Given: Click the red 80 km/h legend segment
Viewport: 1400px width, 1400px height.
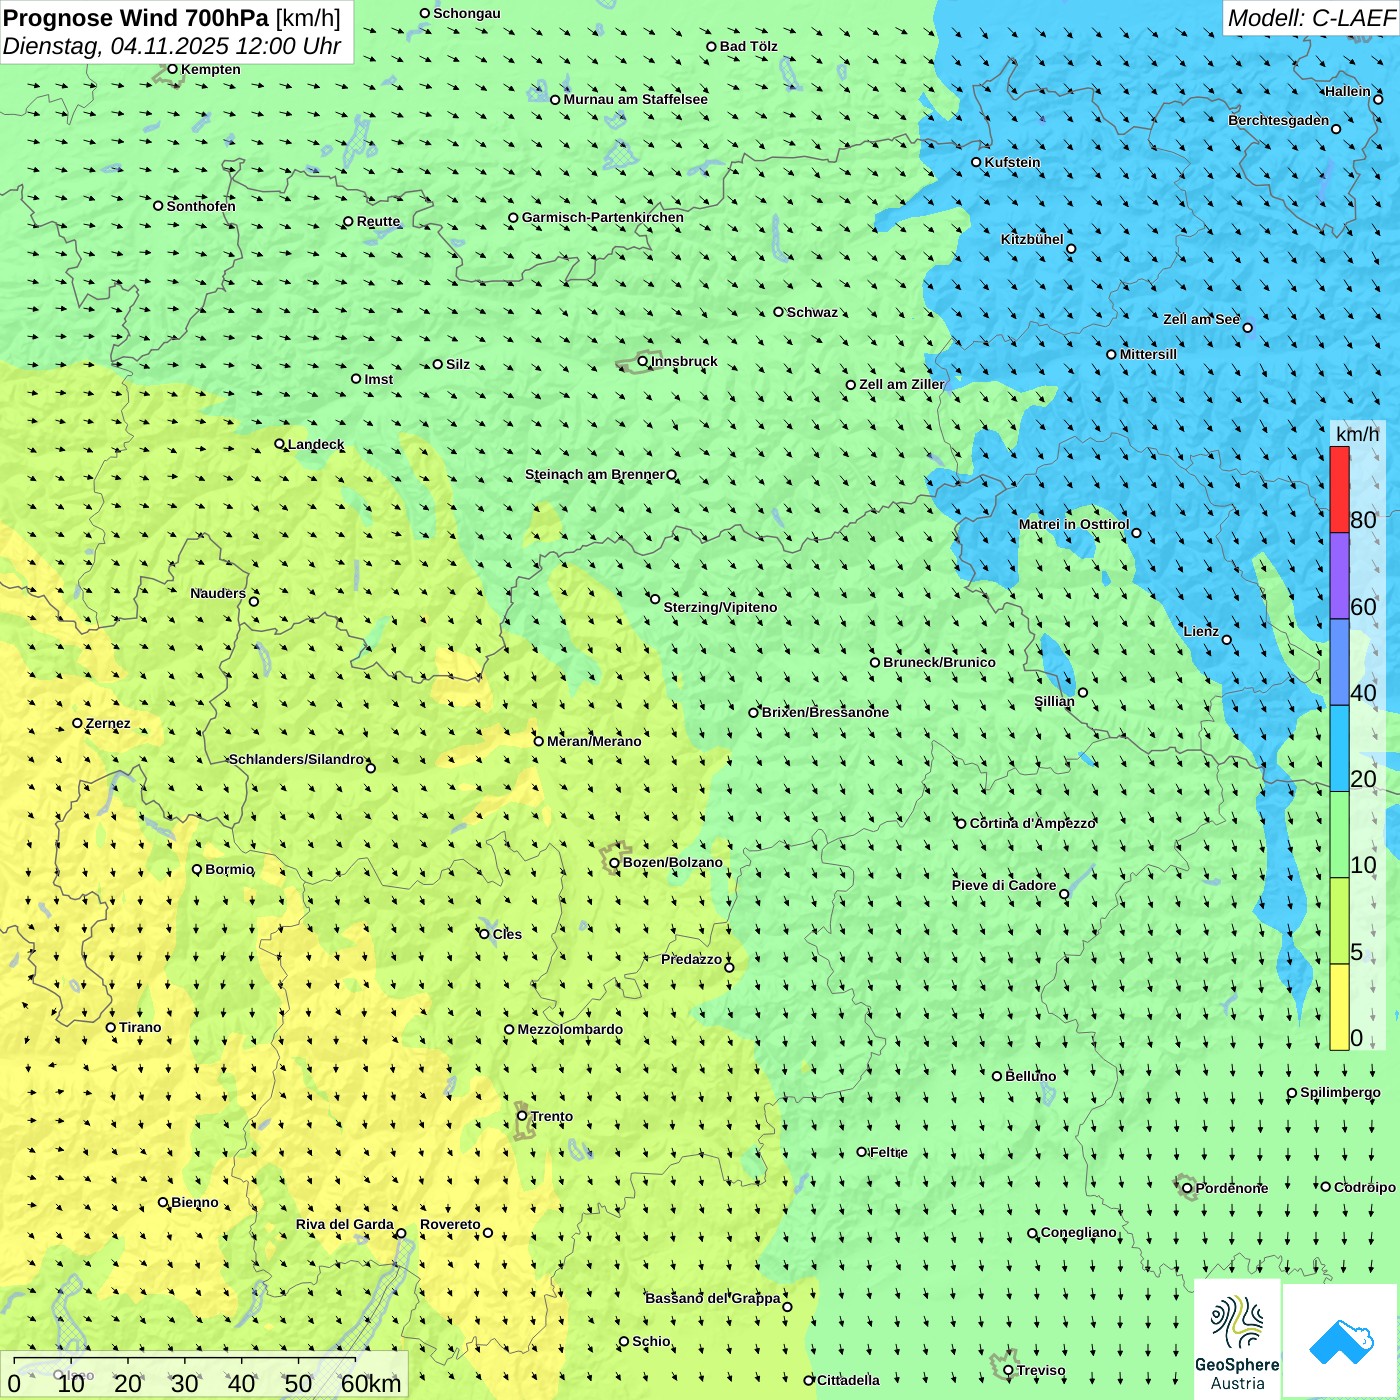Looking at the screenshot, I should click(x=1339, y=489).
